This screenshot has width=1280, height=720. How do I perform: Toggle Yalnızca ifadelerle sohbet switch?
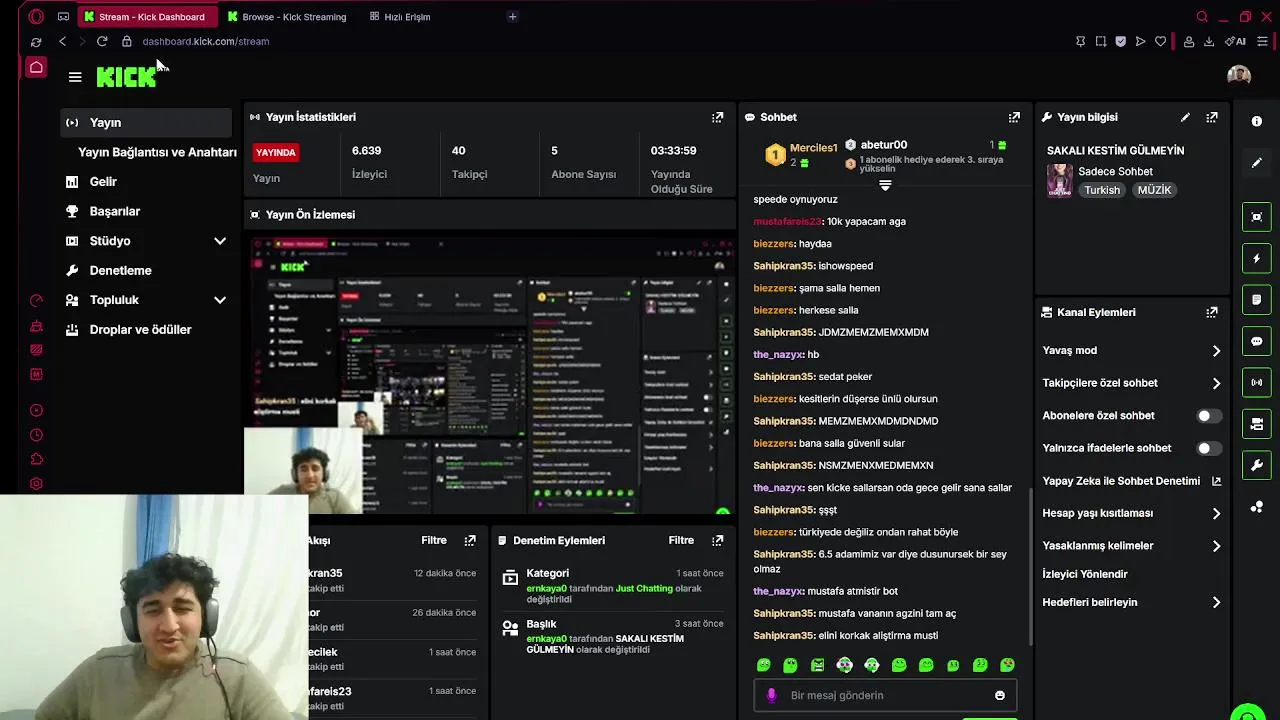(x=1209, y=448)
